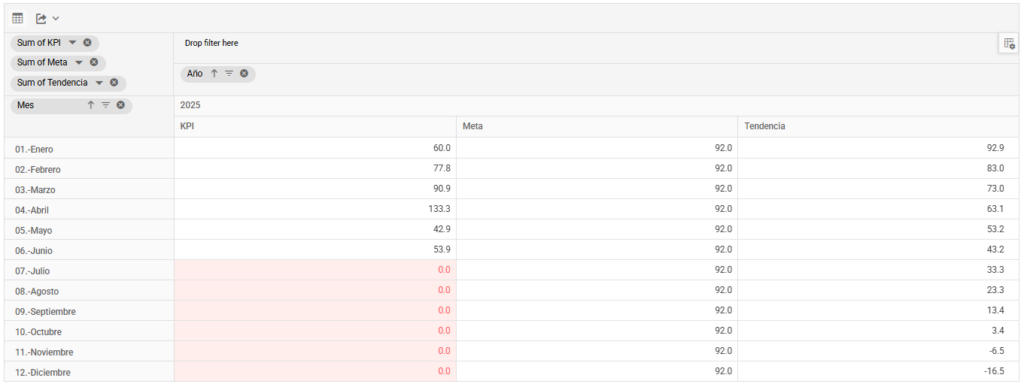
Task: Expand Sum of Tendencia aggregation dropdown
Action: click(x=99, y=83)
